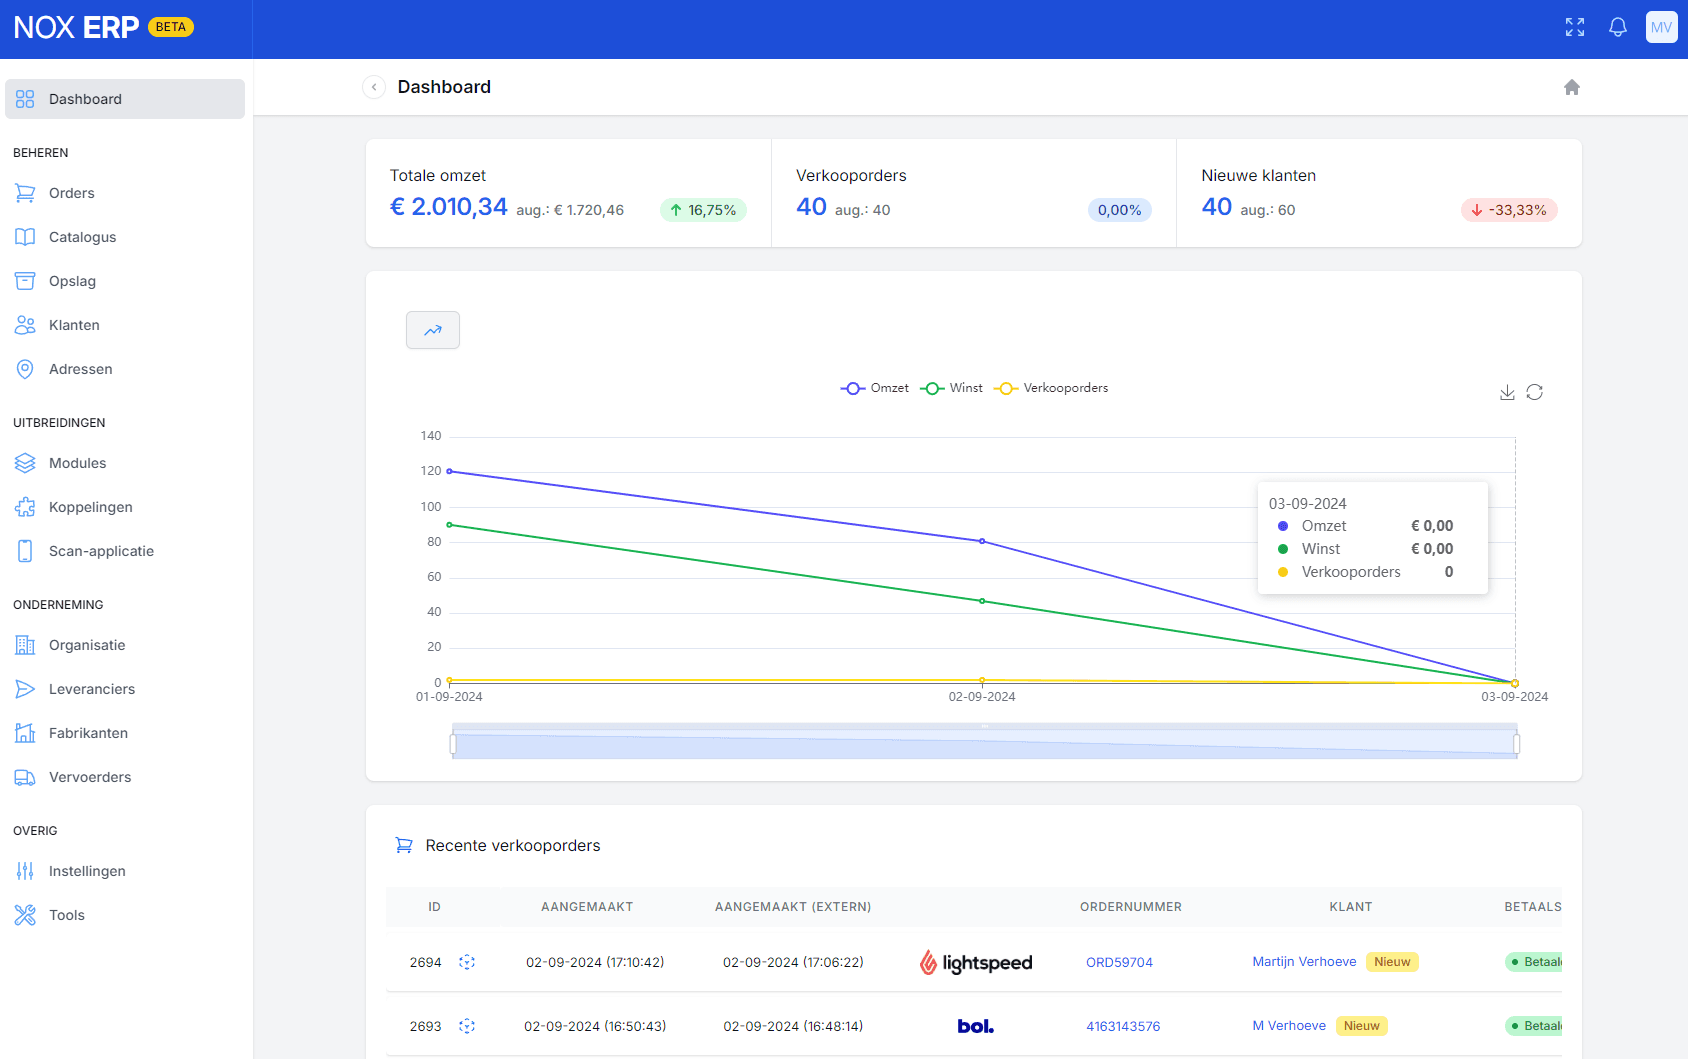
Task: Refresh the chart data
Action: [1534, 392]
